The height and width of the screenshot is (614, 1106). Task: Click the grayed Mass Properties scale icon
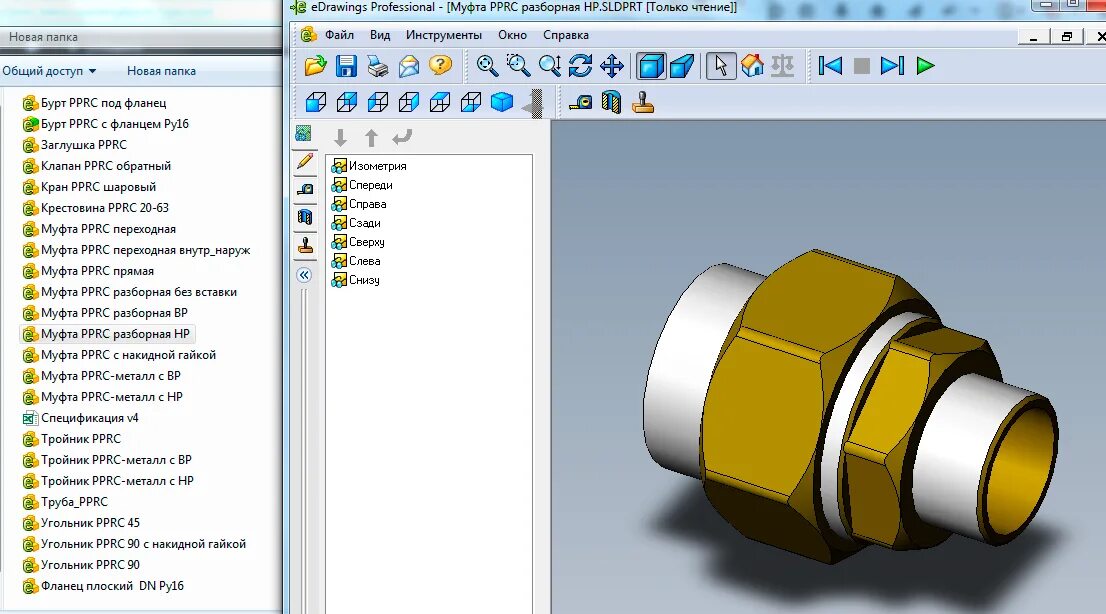783,66
